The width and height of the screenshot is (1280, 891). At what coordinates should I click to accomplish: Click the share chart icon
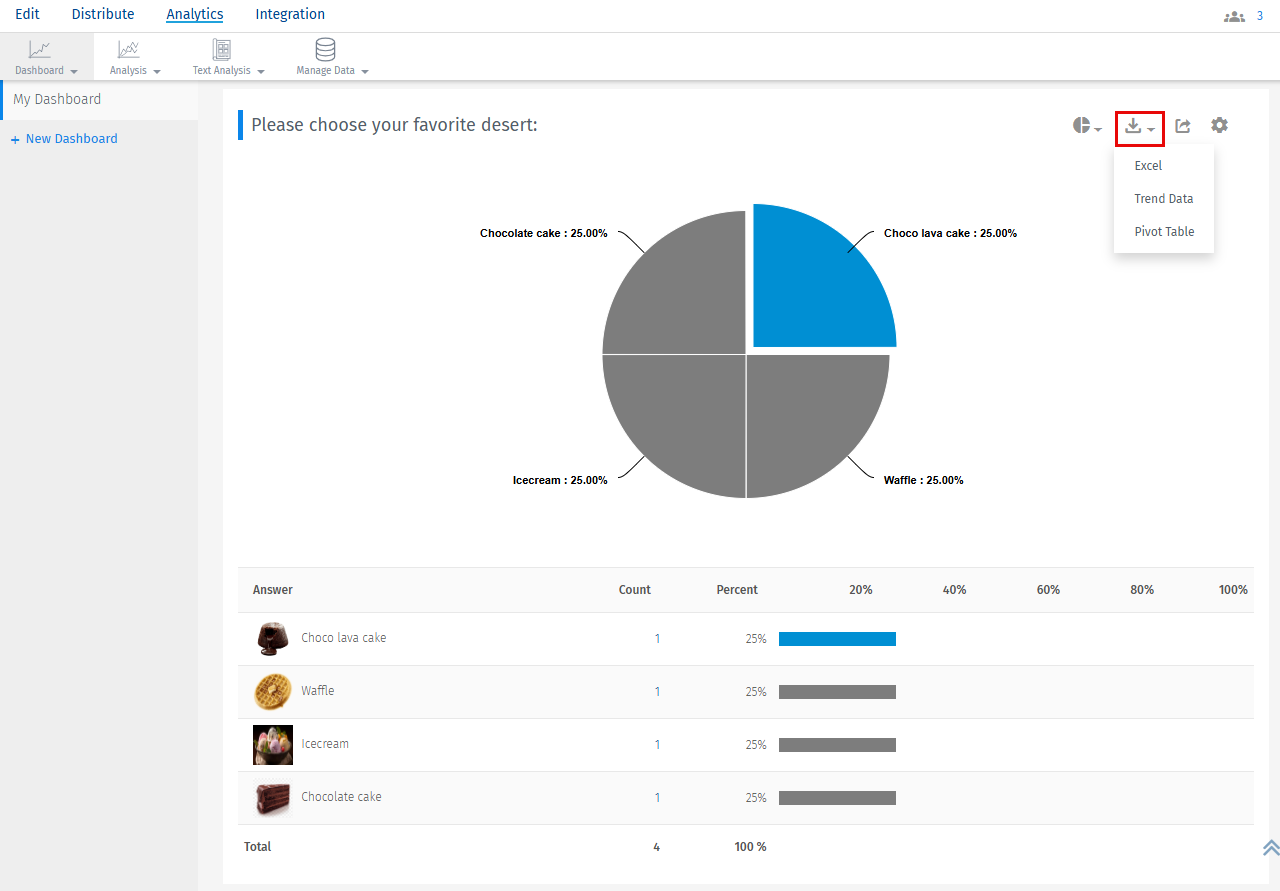pyautogui.click(x=1183, y=125)
